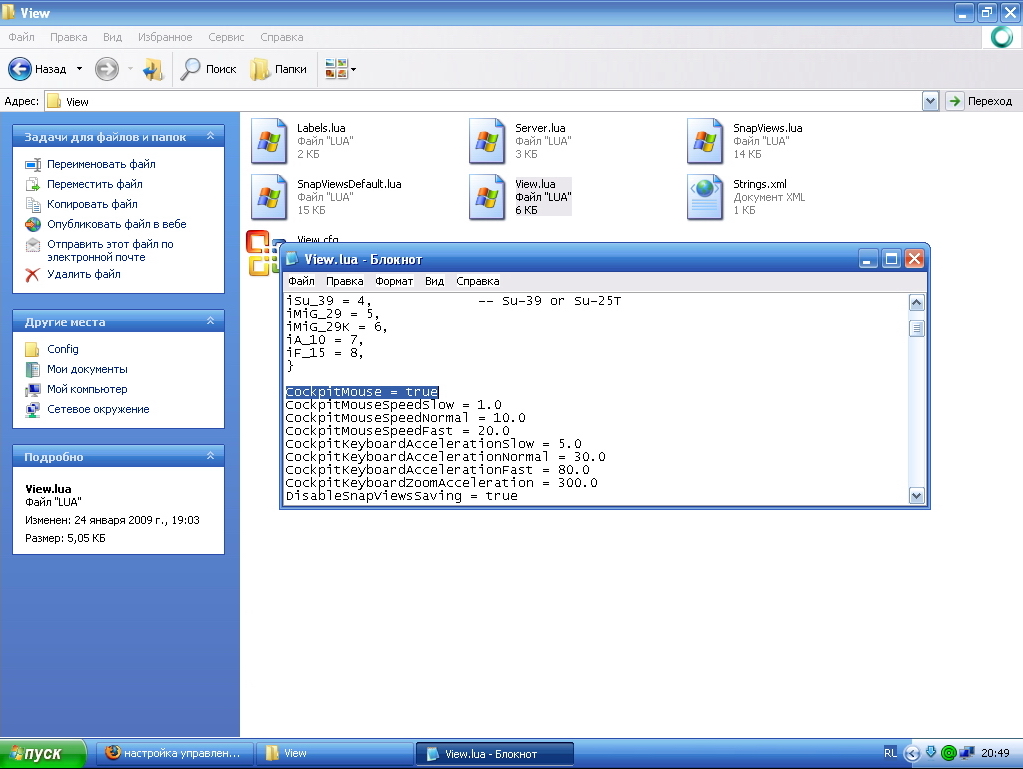Open Explorer's Вид menu
The image size is (1023, 769).
pos(112,37)
